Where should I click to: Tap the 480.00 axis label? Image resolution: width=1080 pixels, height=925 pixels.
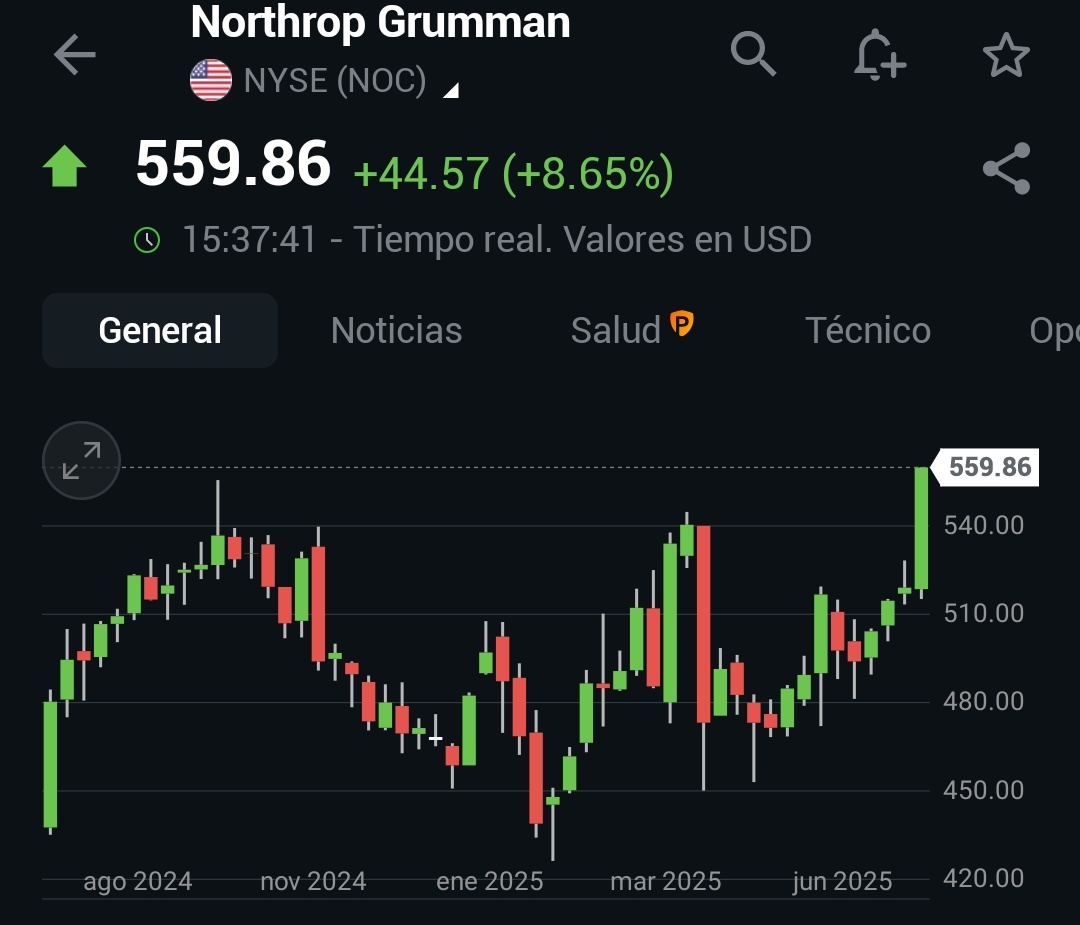pos(984,701)
